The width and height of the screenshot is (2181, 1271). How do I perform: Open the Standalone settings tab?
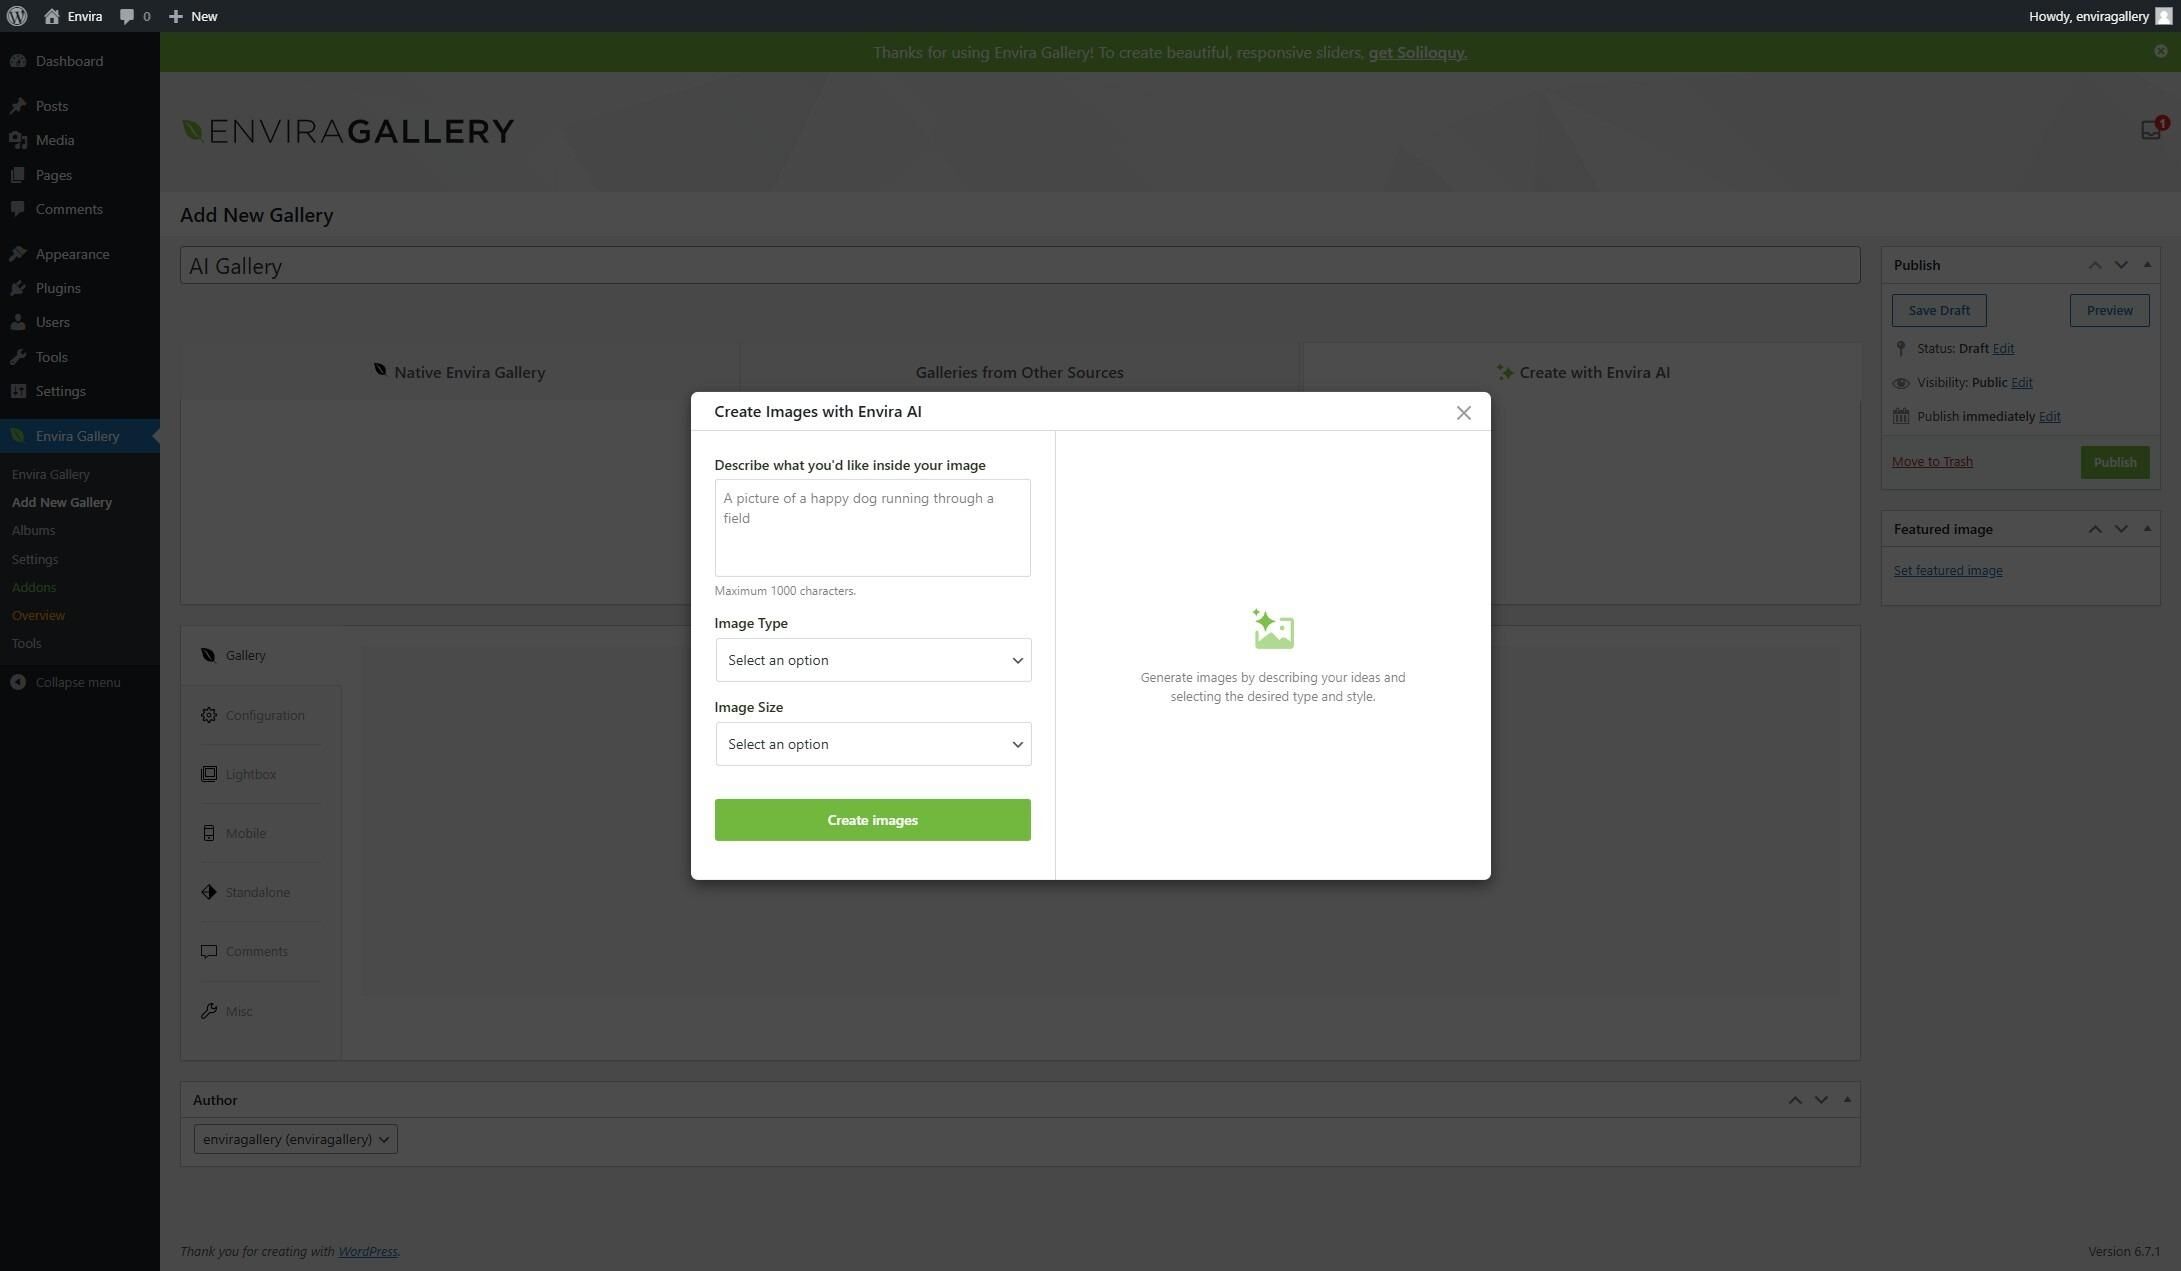[257, 892]
